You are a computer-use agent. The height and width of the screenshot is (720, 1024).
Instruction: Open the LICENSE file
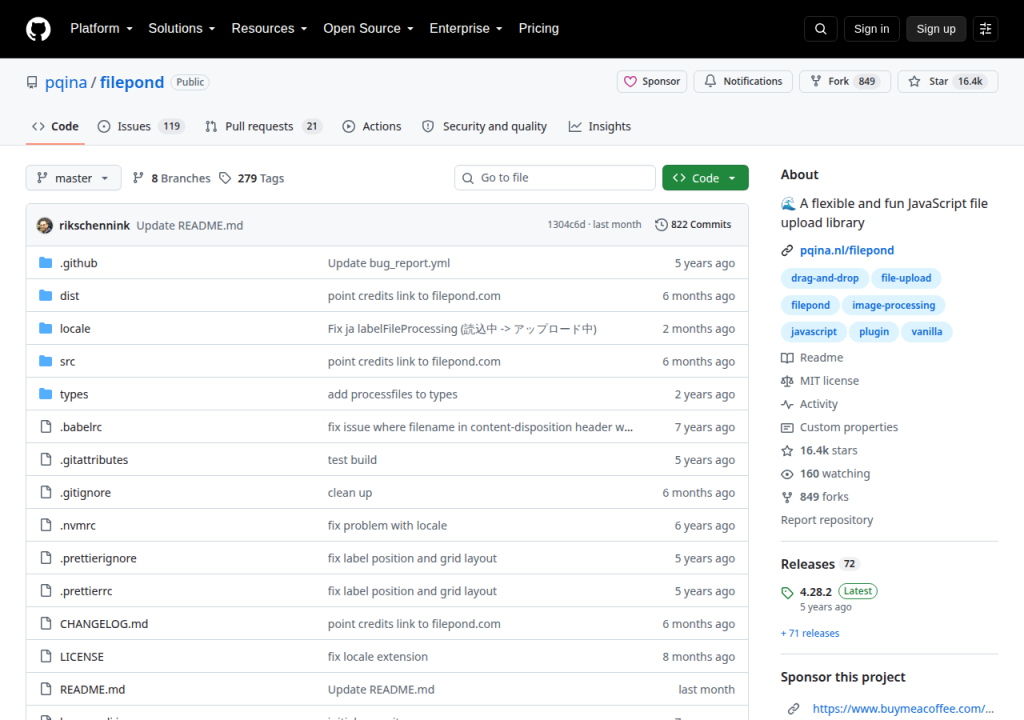pyautogui.click(x=82, y=657)
